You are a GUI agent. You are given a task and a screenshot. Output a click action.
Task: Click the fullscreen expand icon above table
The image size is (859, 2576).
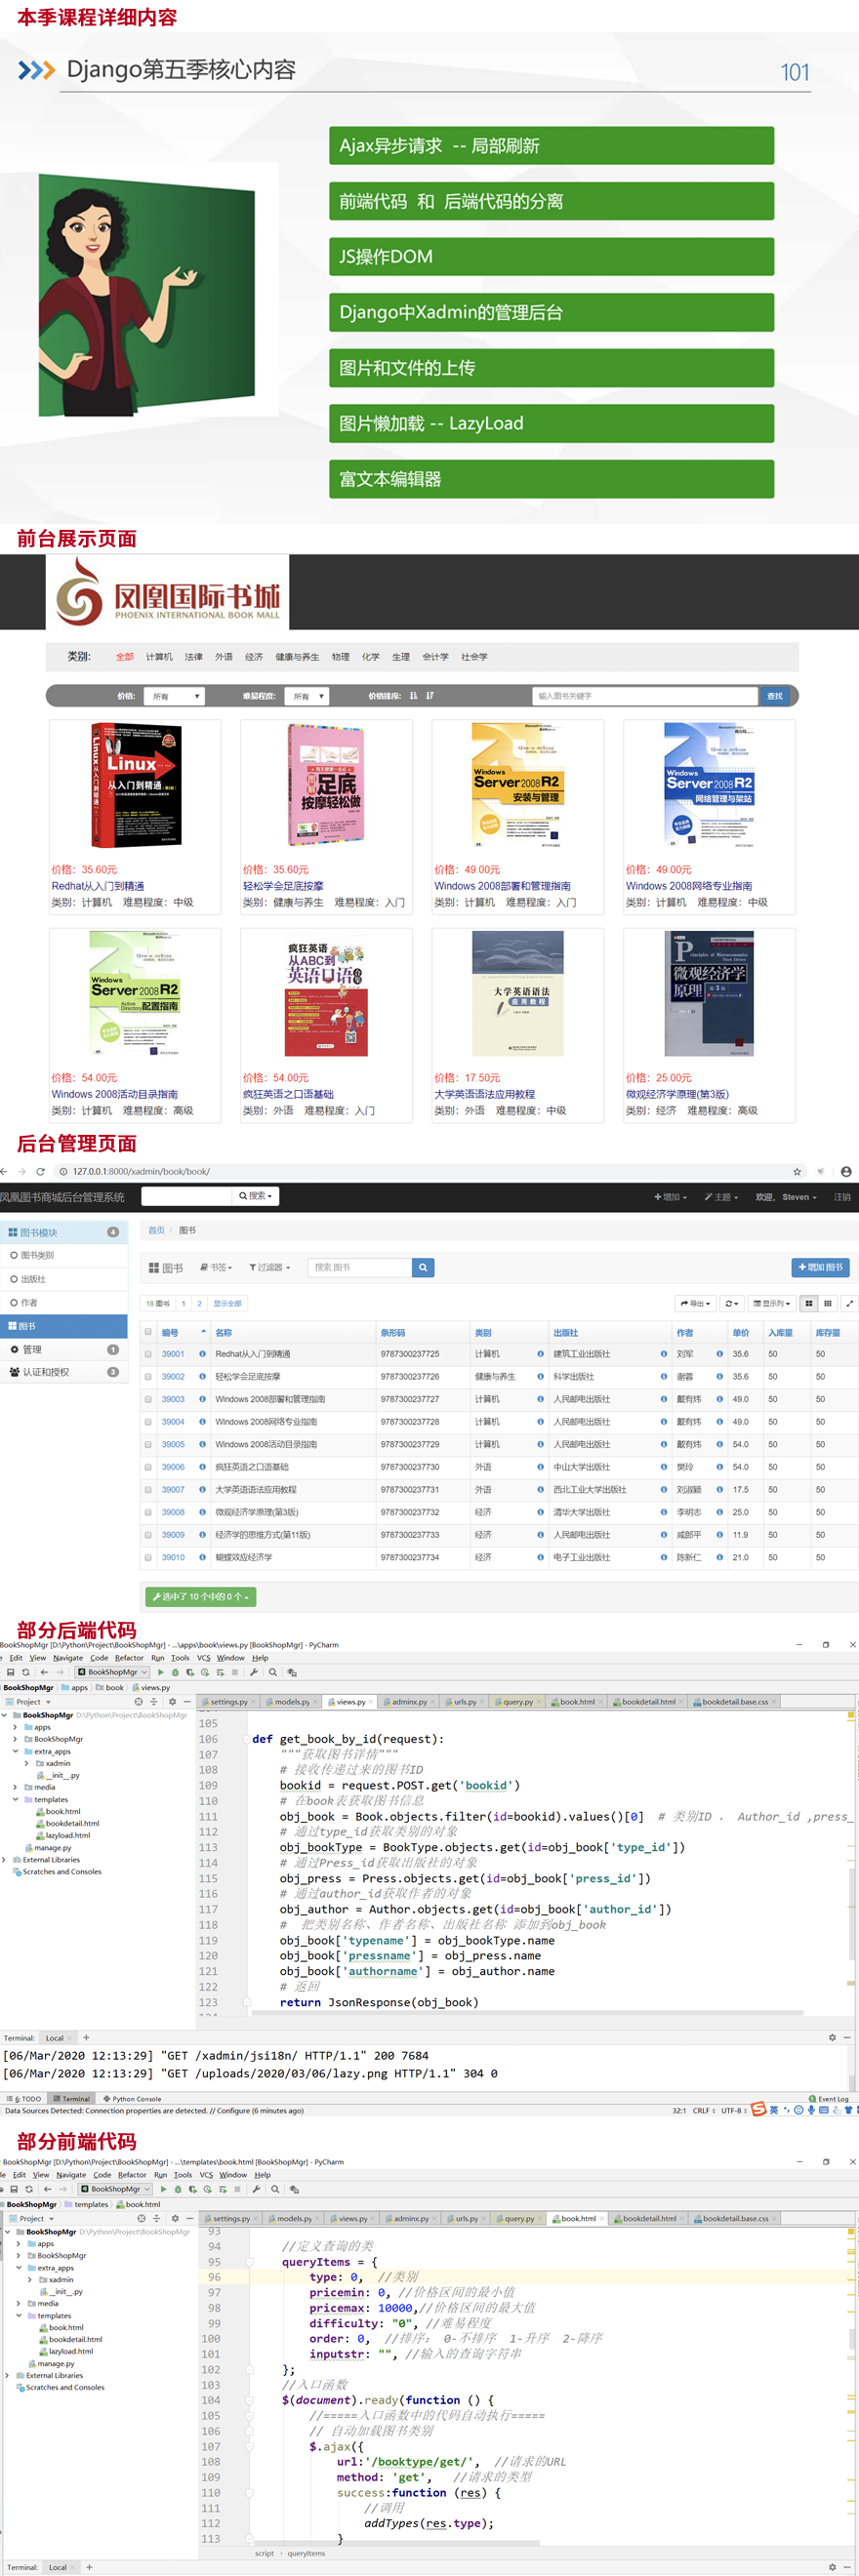[x=849, y=1303]
